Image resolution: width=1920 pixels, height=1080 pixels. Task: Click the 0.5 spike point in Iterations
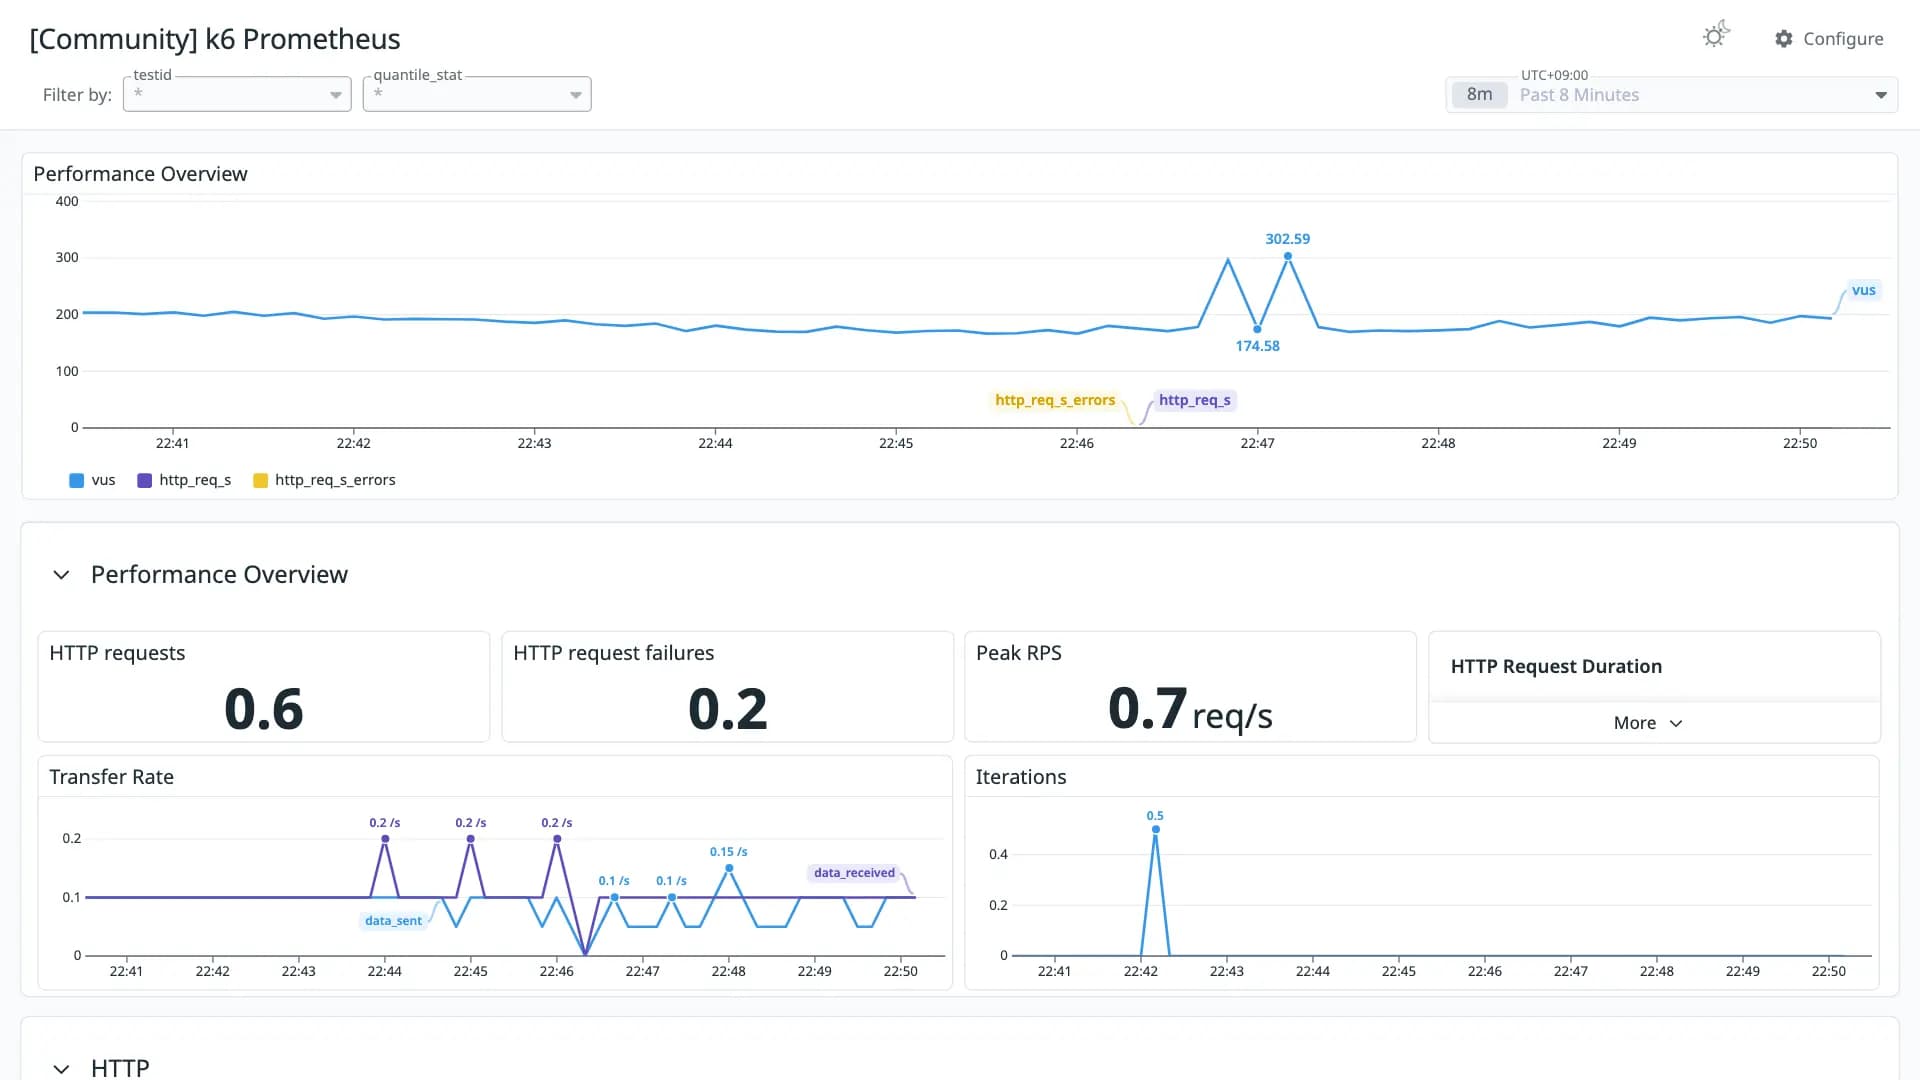click(1155, 829)
